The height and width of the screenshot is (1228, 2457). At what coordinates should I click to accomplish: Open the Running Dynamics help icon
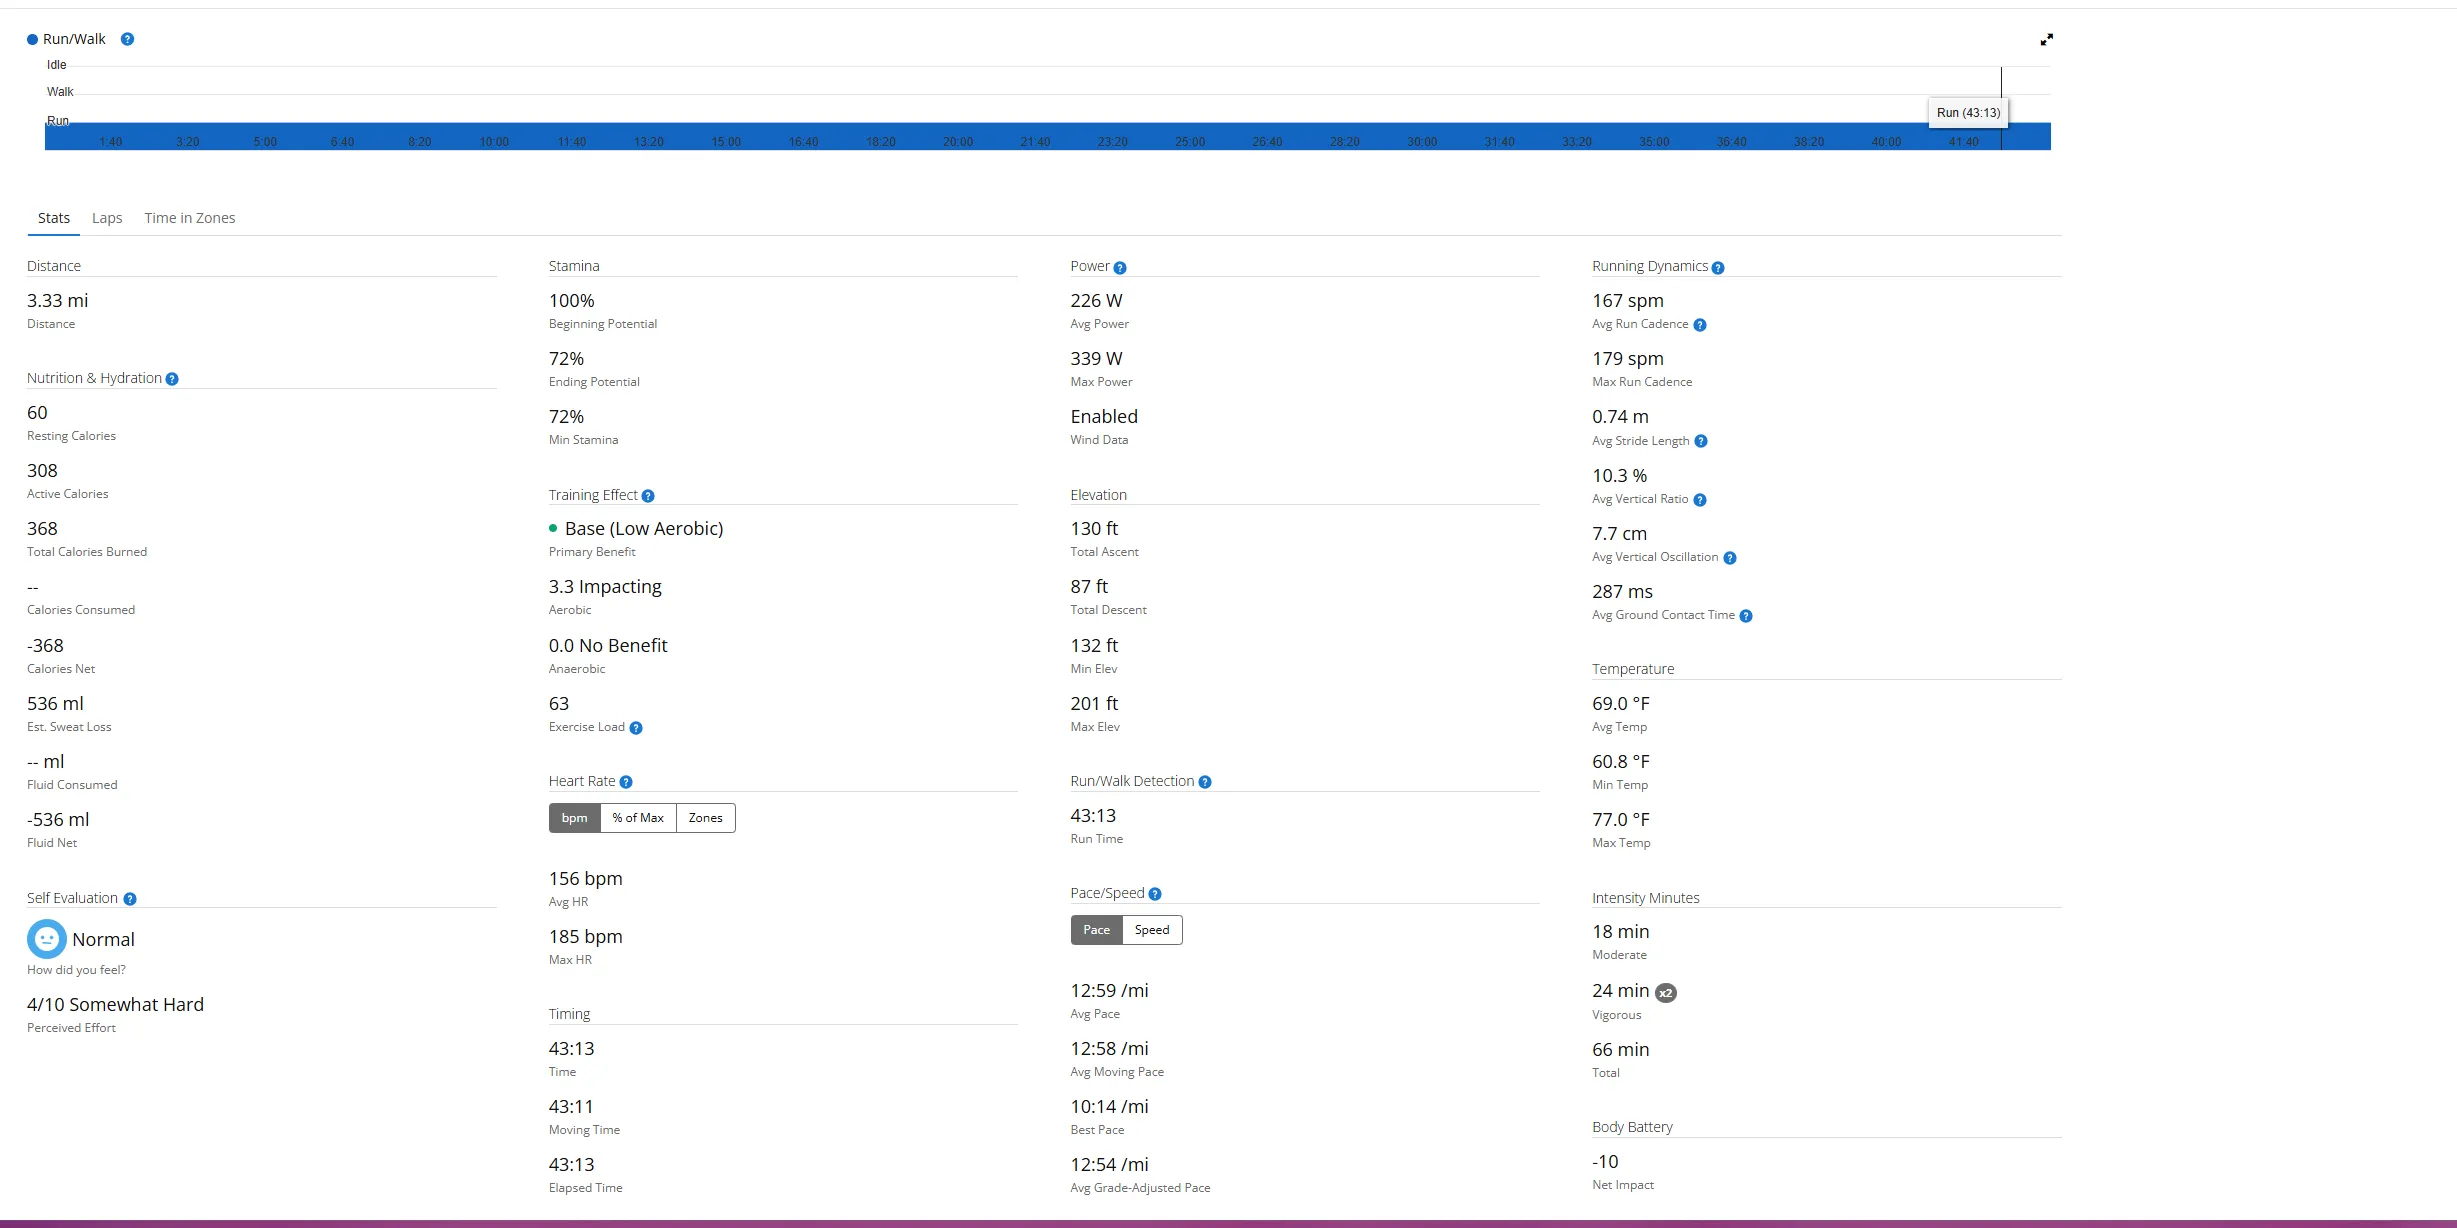point(1718,268)
